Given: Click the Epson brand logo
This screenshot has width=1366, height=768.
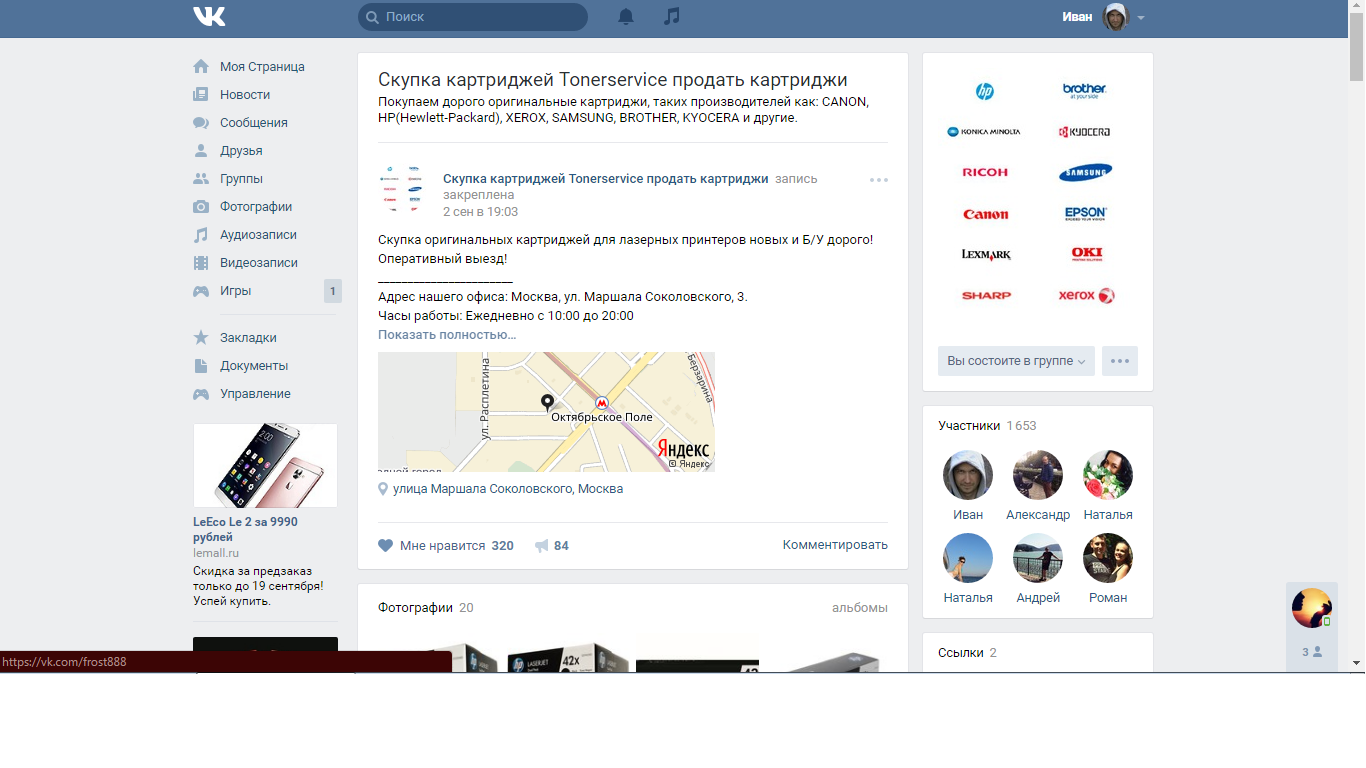Looking at the screenshot, I should click(1085, 213).
